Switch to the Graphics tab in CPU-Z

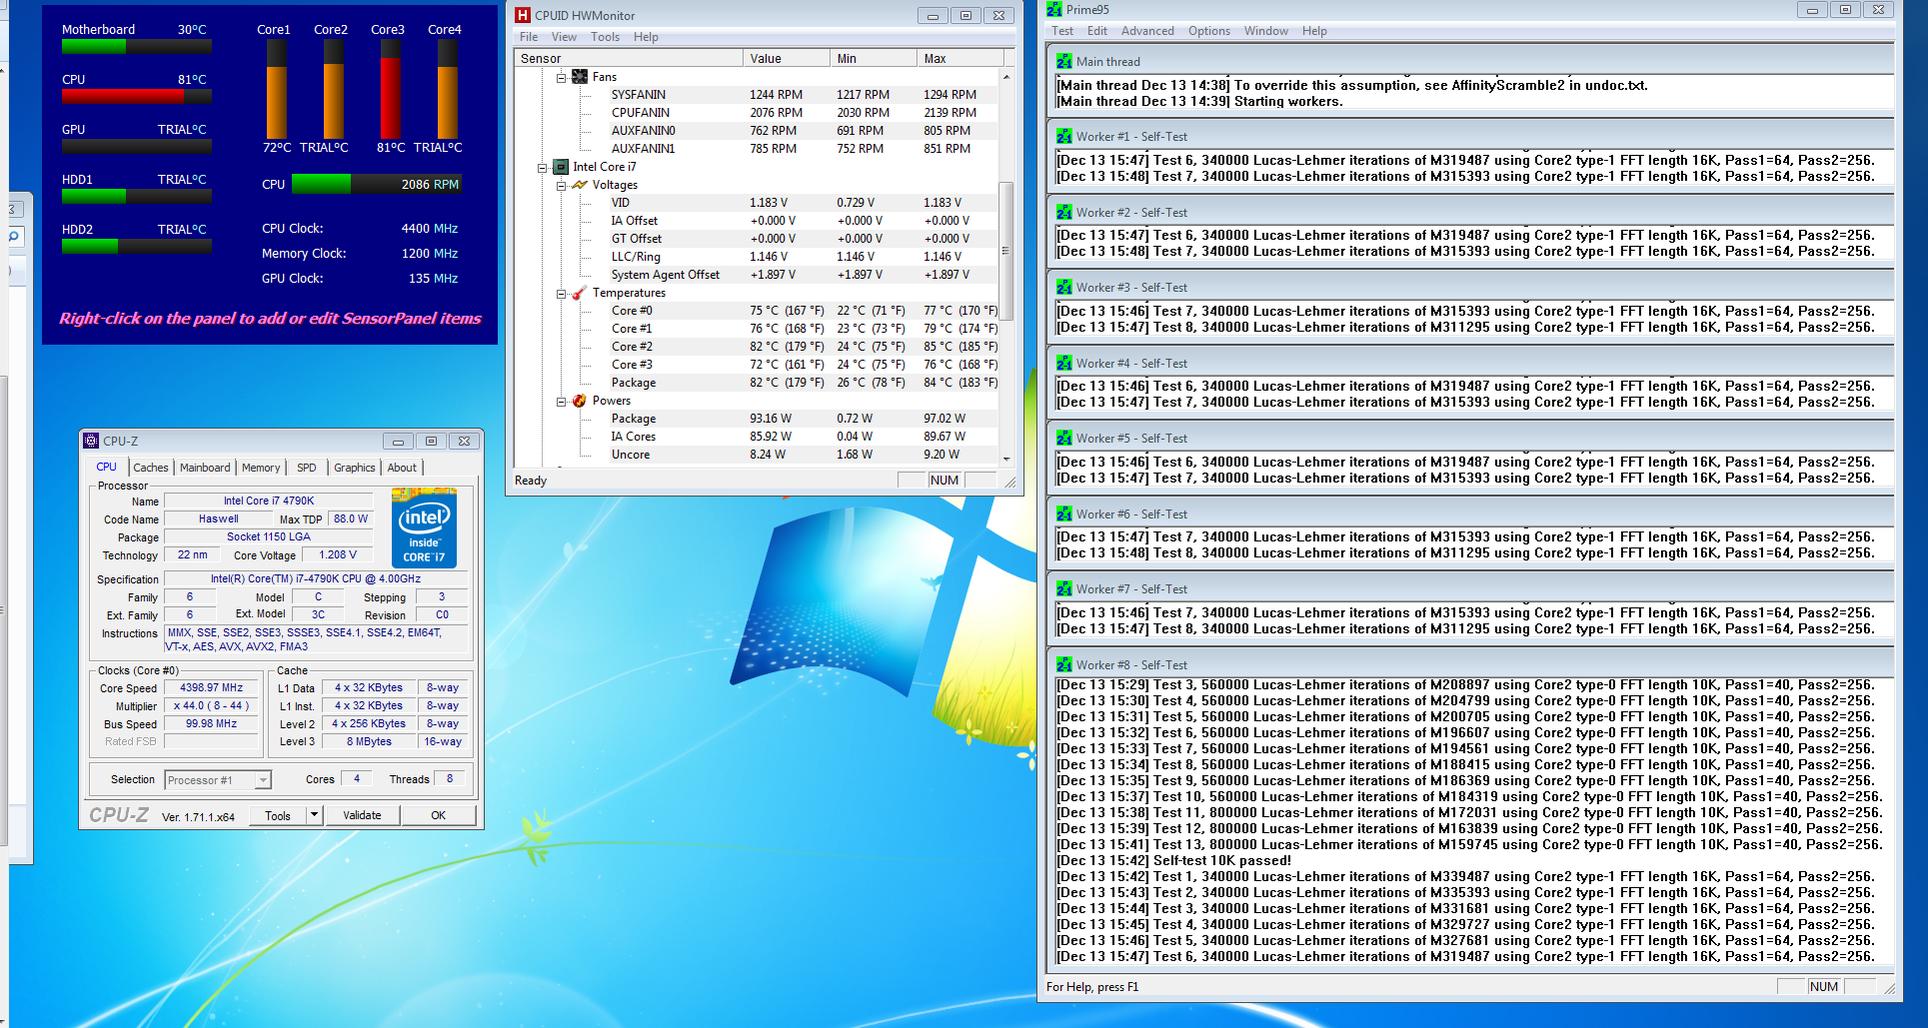[x=355, y=467]
